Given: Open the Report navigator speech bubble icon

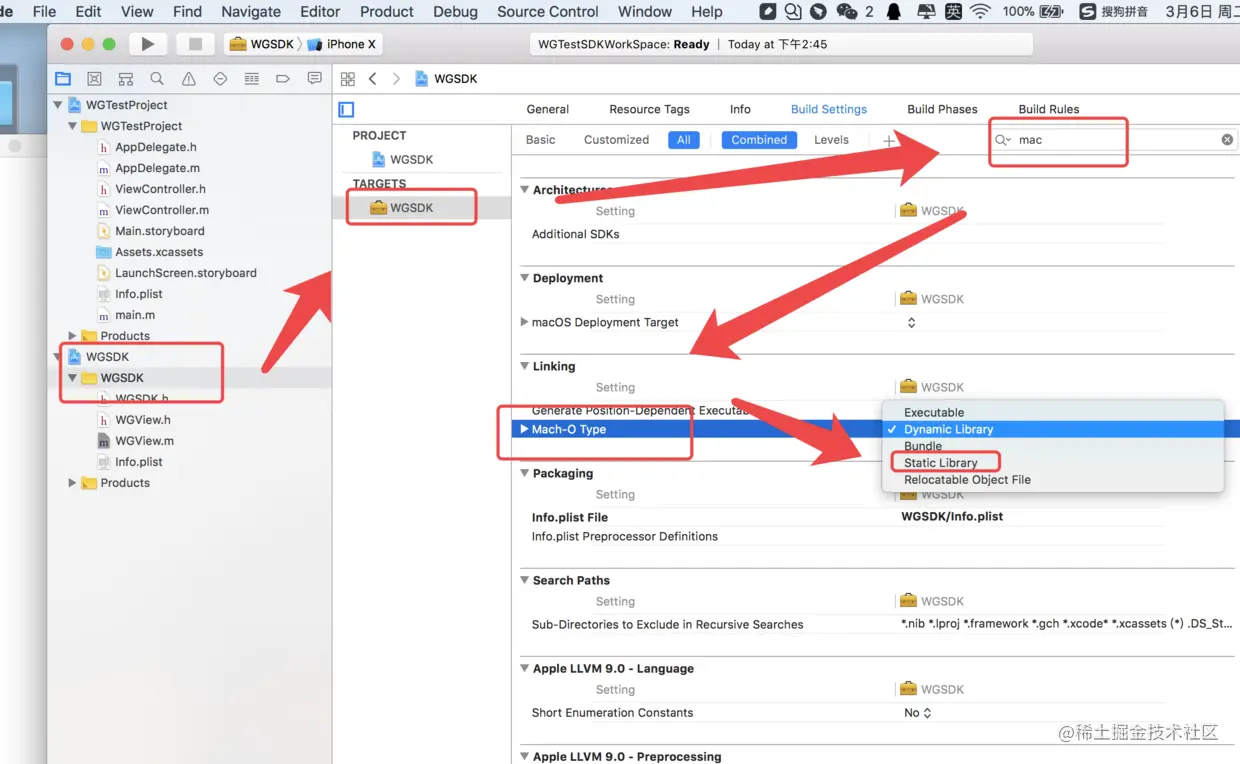Looking at the screenshot, I should 315,79.
